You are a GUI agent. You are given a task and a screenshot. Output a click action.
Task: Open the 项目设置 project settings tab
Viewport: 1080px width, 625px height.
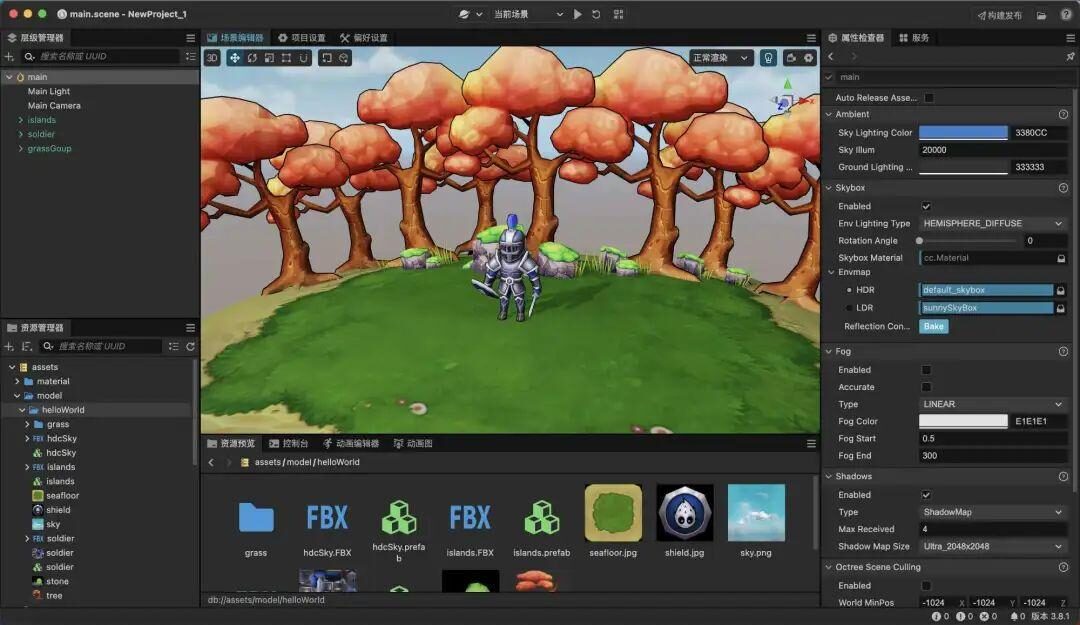(302, 38)
